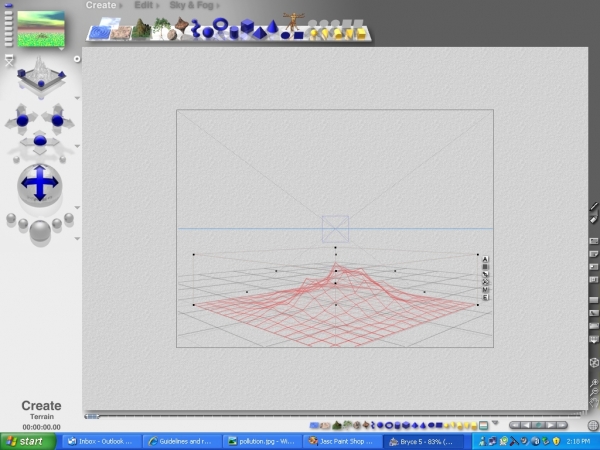Create a Leonardo picture object
600x450 pixels.
pyautogui.click(x=293, y=21)
